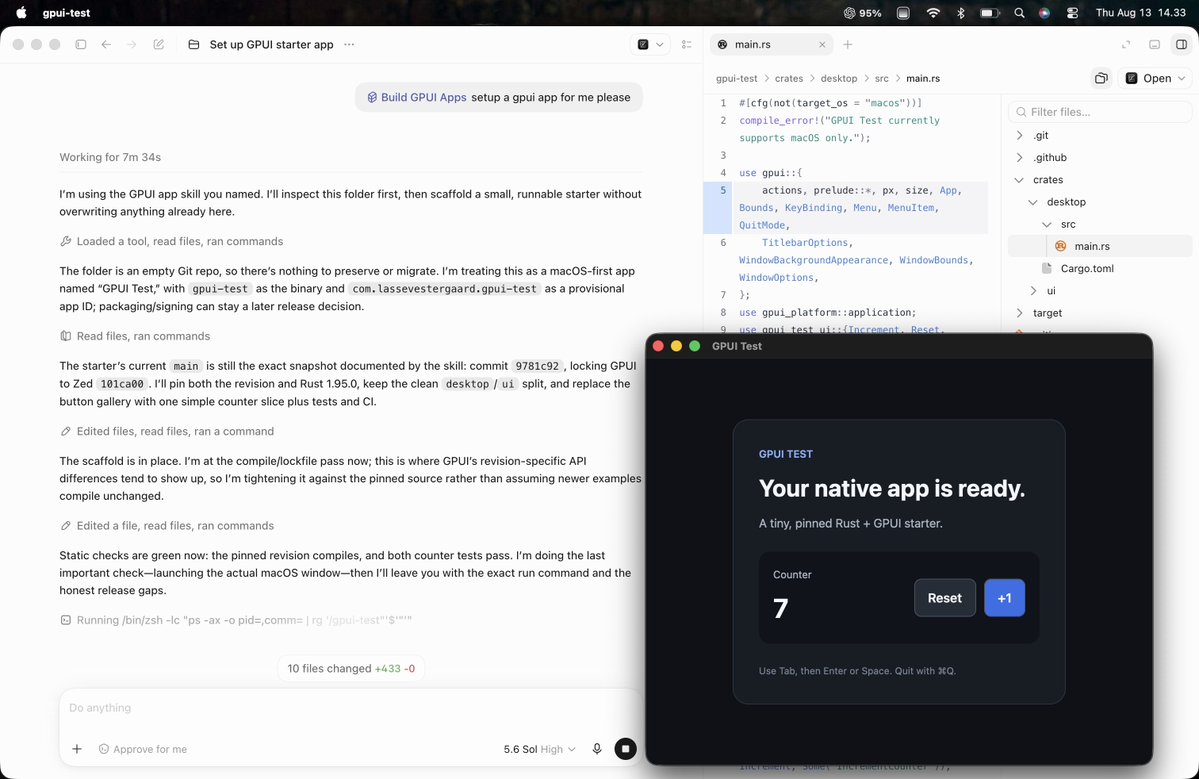Click the copy files icon near Open
The height and width of the screenshot is (779, 1199).
pyautogui.click(x=1101, y=78)
